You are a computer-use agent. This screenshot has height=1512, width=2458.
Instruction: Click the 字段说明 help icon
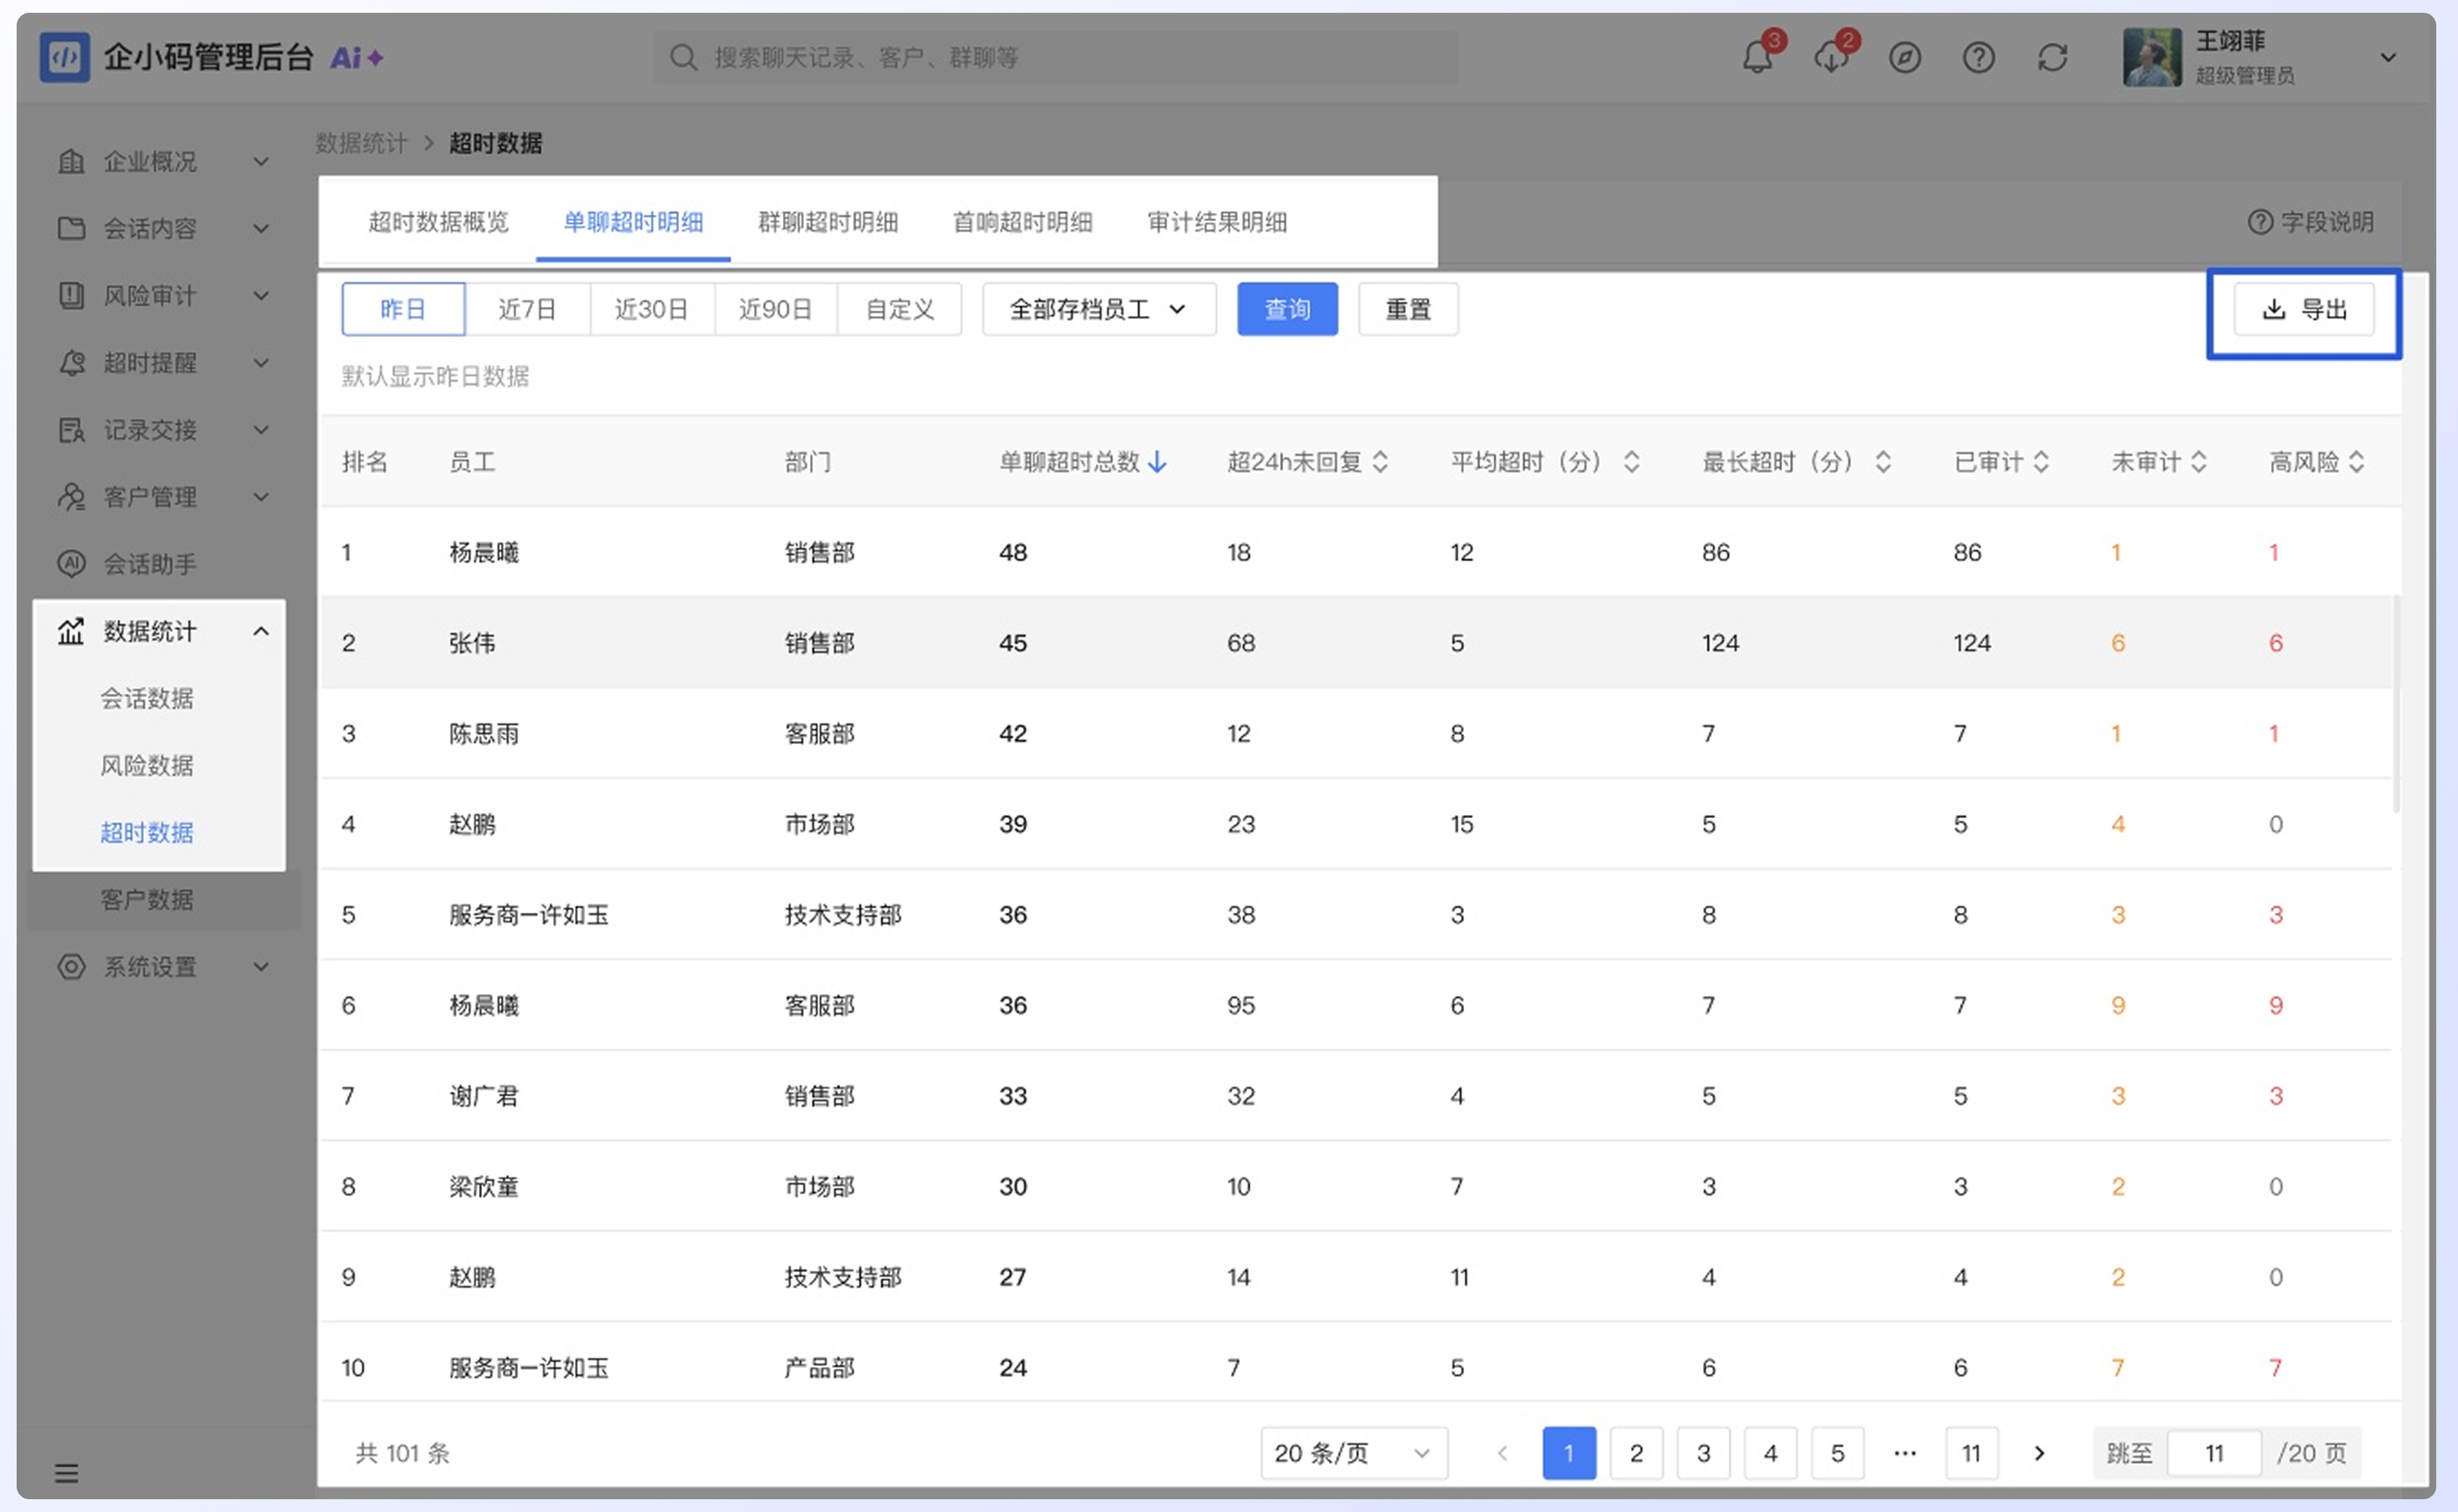click(x=2259, y=222)
